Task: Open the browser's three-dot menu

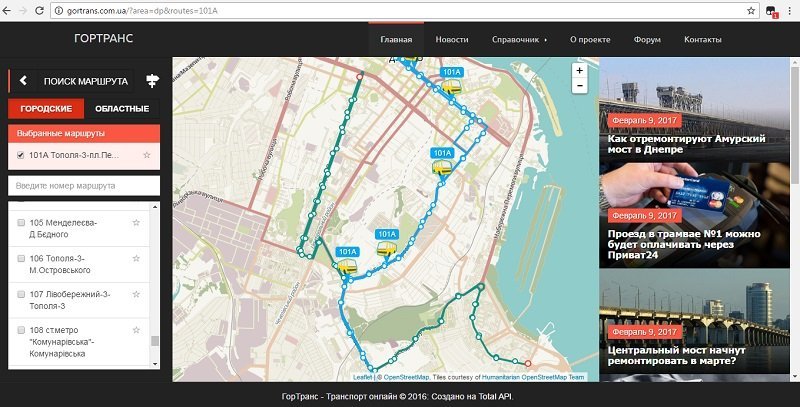Action: click(789, 10)
